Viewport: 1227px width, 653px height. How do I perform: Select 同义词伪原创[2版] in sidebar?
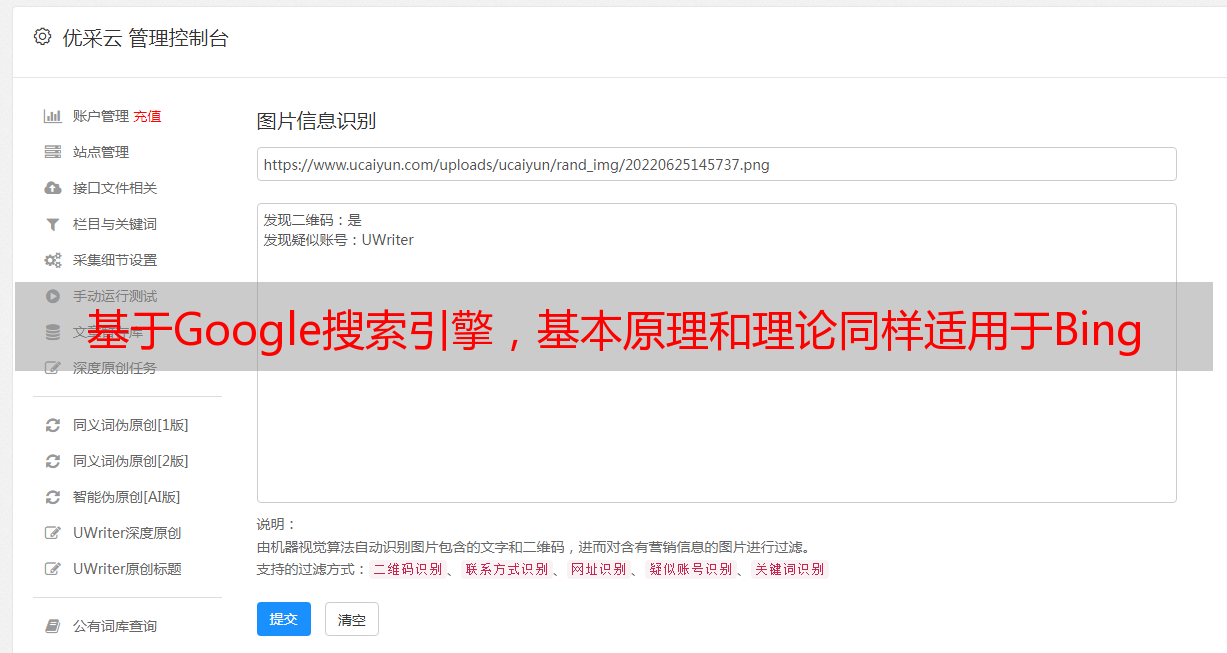tap(131, 461)
